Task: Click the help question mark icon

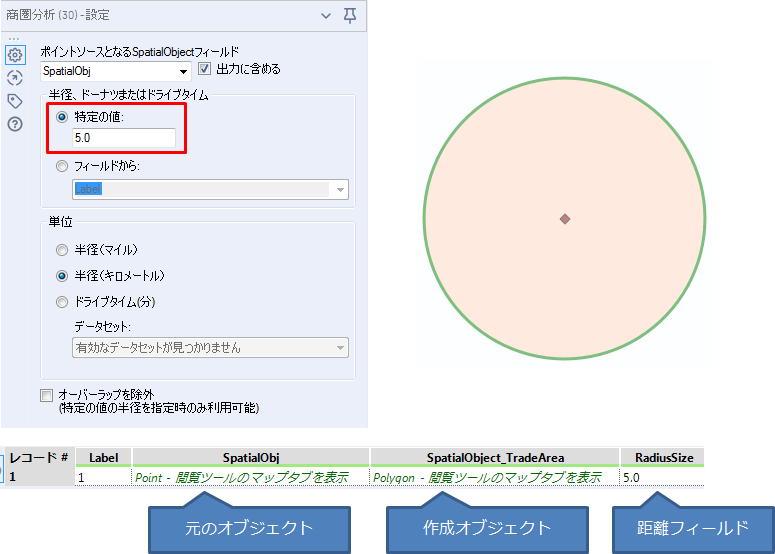Action: tap(14, 124)
